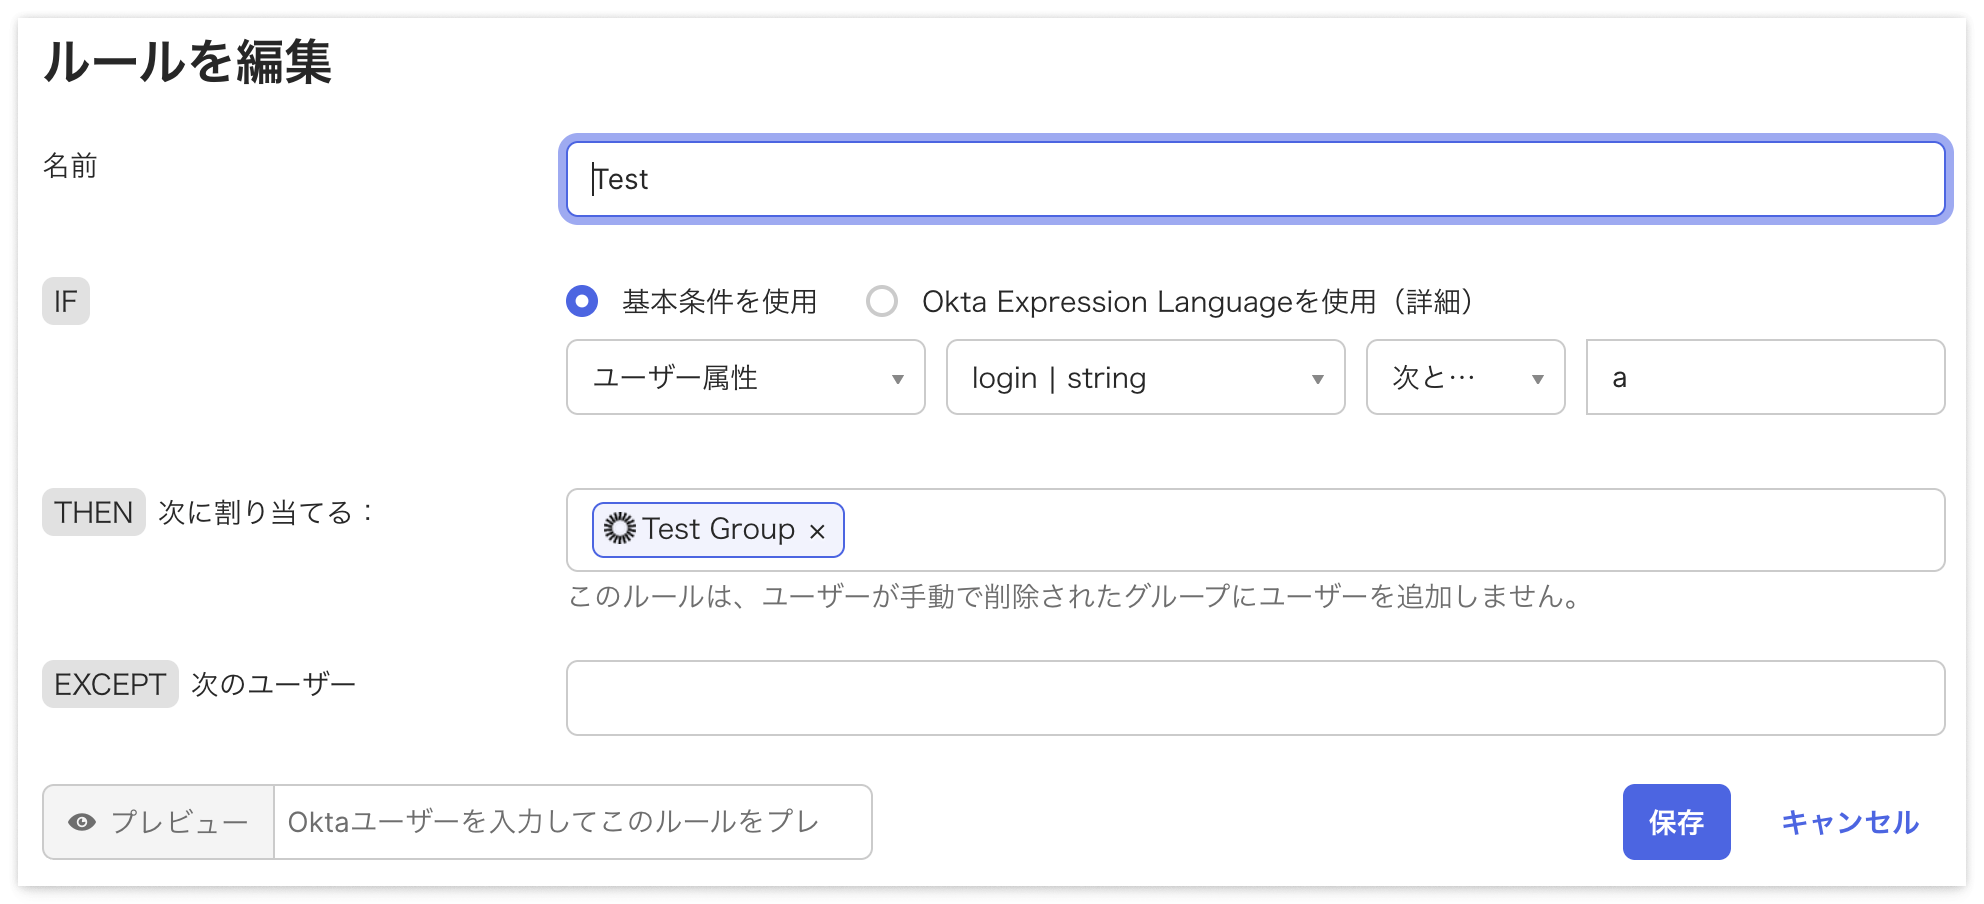The image size is (1984, 904).
Task: Click the EXCEPT 次のユーザー input field
Action: coord(1256,698)
